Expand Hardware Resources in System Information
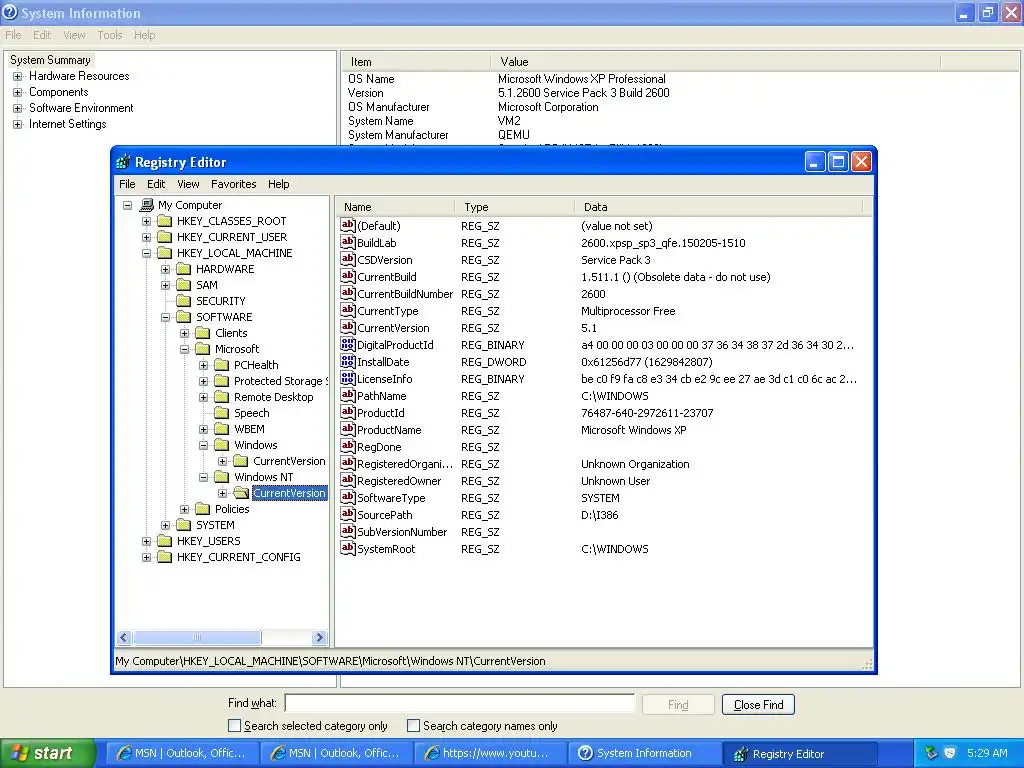 tap(18, 76)
